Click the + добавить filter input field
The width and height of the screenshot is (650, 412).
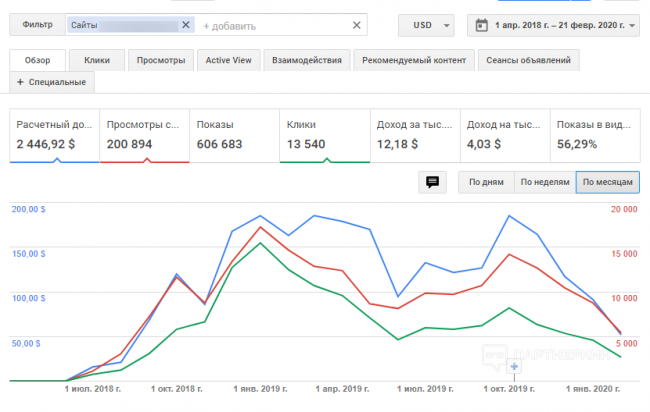click(x=270, y=25)
